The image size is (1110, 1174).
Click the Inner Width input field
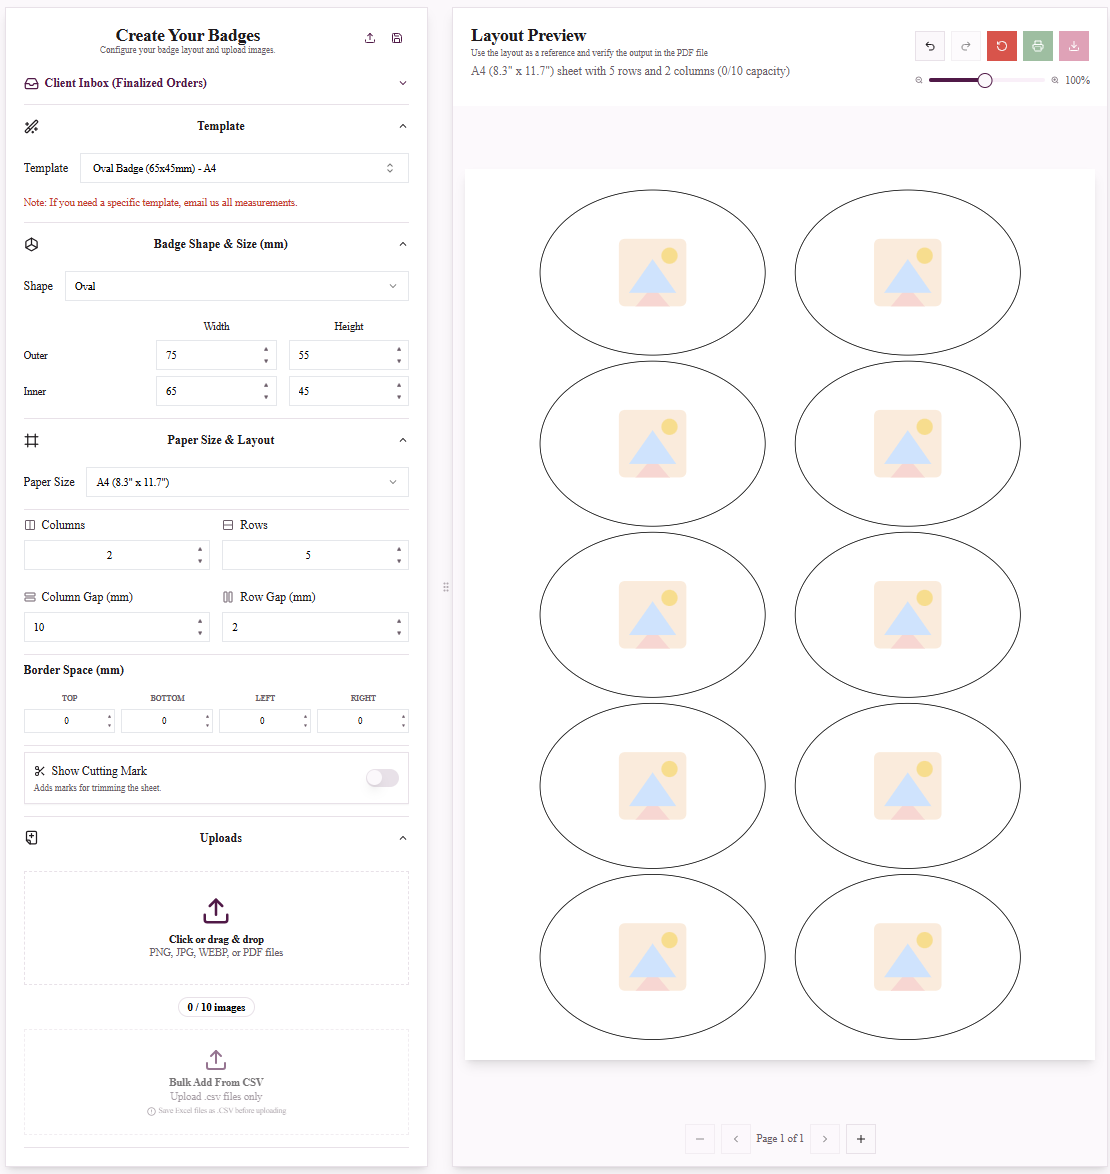(x=216, y=391)
